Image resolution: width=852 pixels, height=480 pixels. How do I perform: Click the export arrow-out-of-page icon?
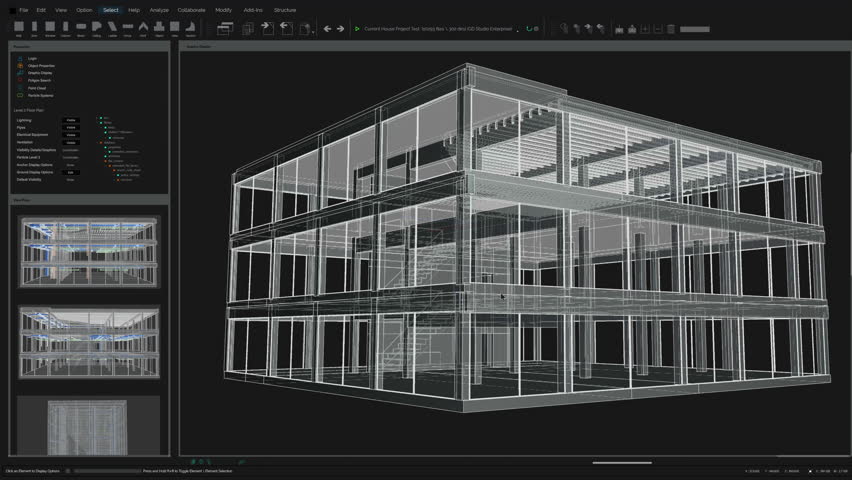286,28
